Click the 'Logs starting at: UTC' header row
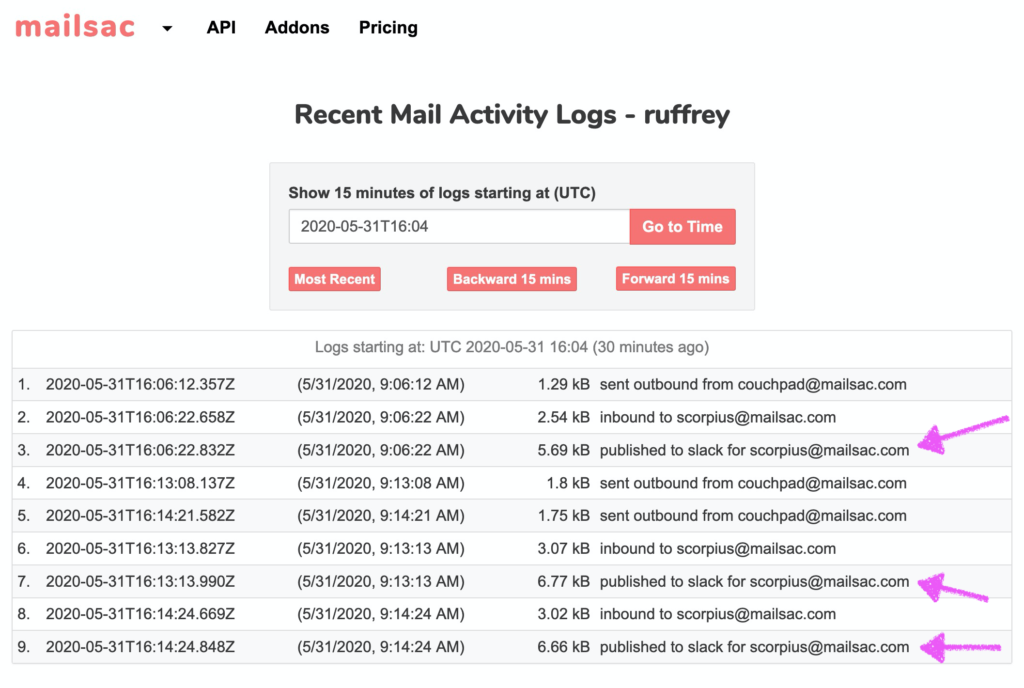This screenshot has height=688, width=1024. click(512, 347)
